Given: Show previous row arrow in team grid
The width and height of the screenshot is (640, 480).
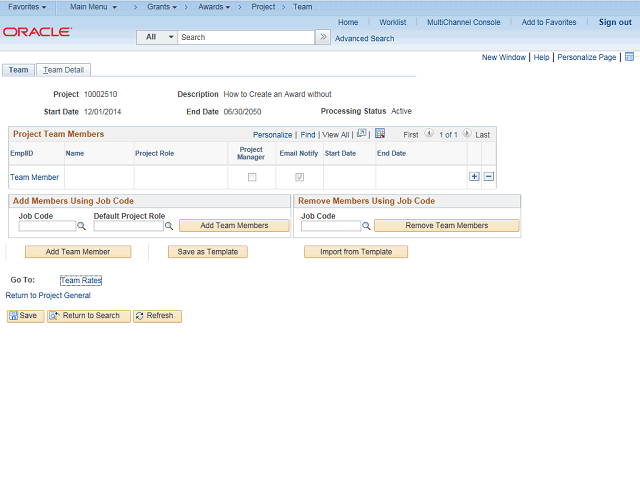Looking at the screenshot, I should click(x=429, y=133).
